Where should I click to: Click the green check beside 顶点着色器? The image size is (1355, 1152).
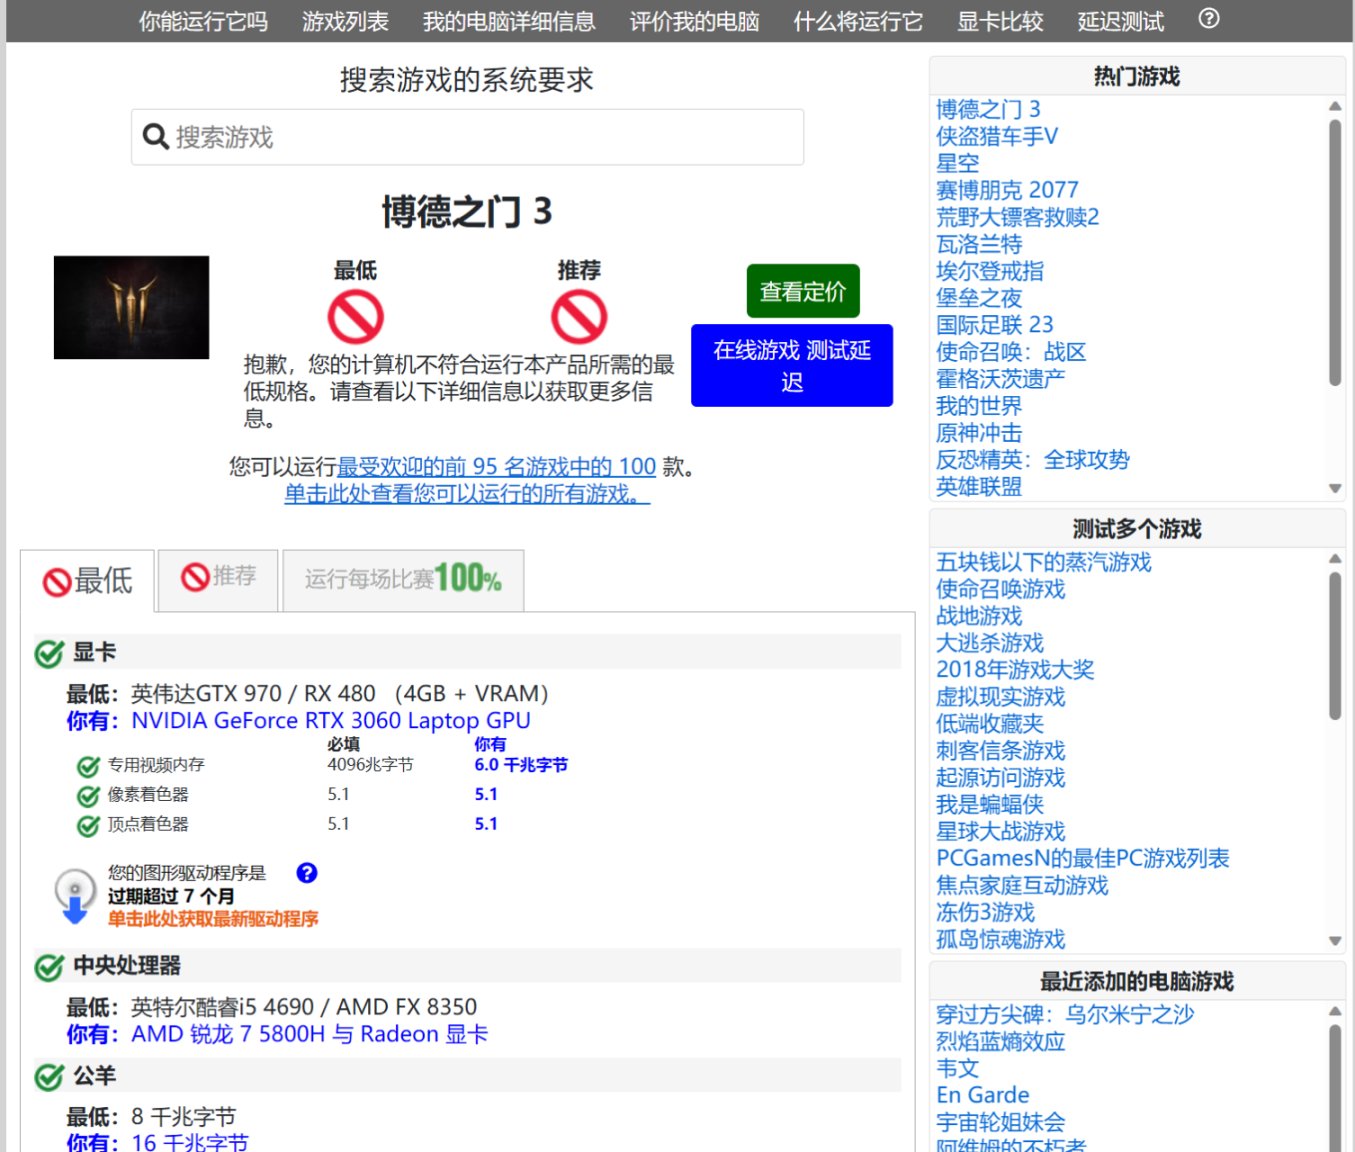88,826
